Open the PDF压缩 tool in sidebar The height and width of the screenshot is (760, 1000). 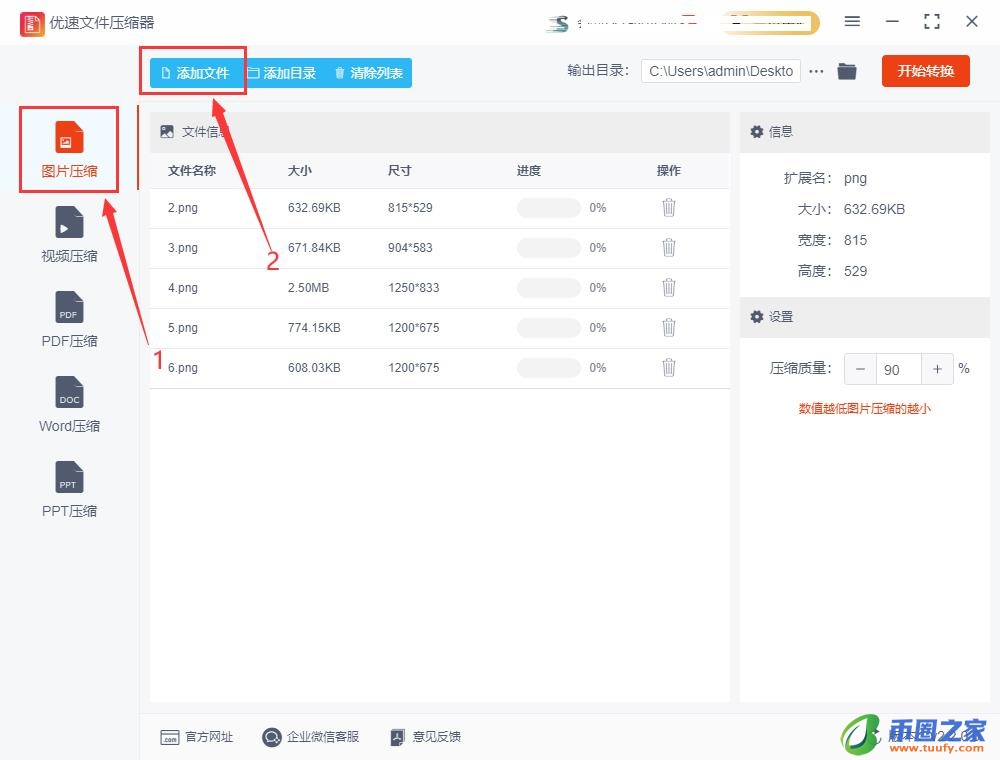[68, 317]
